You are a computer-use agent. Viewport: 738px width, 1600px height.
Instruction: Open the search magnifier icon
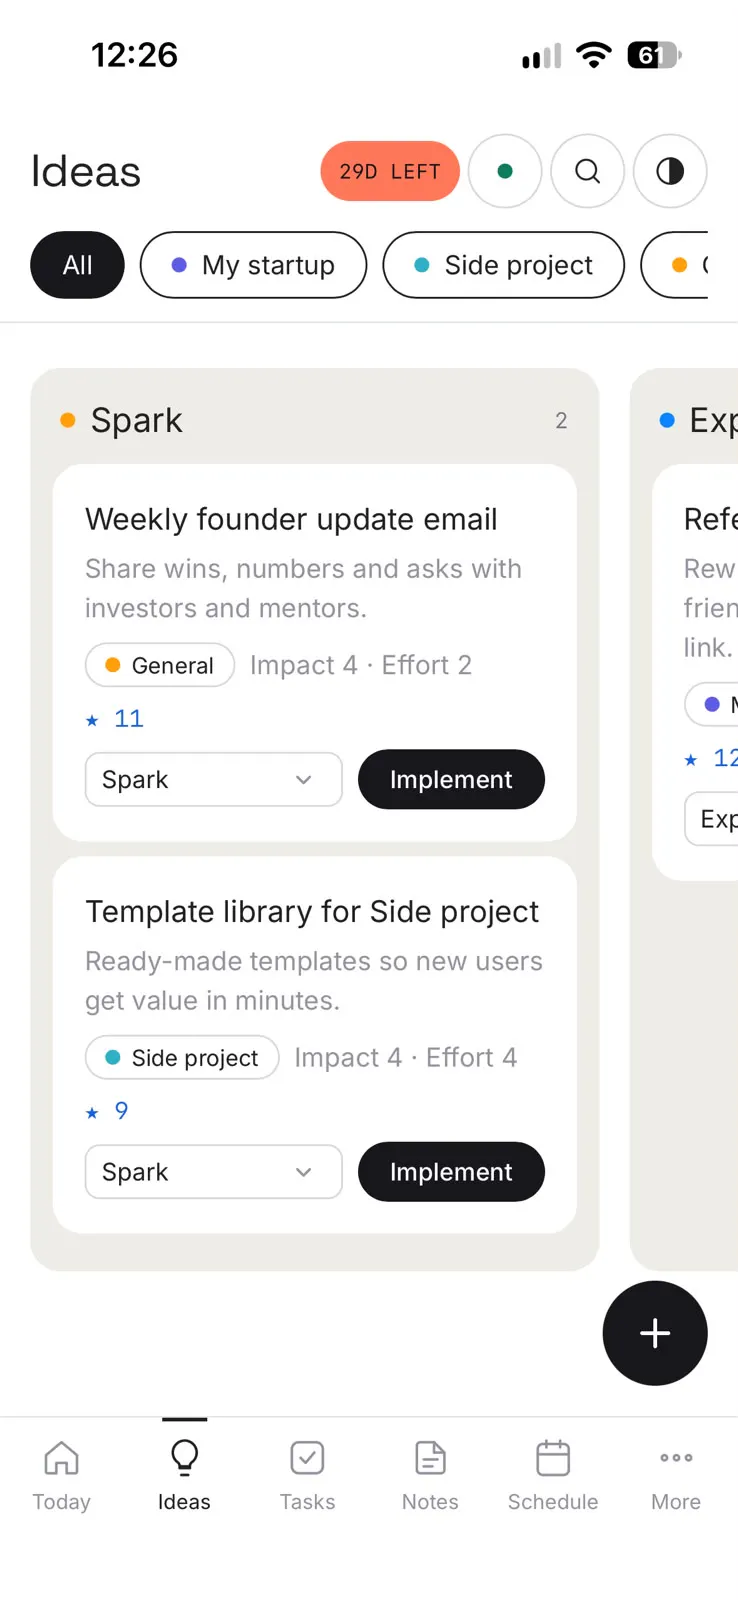point(588,171)
